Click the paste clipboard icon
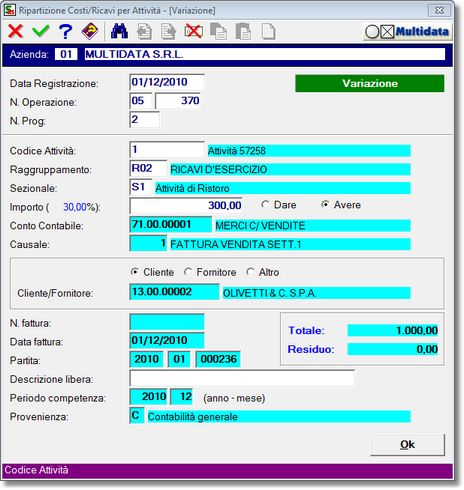 pyautogui.click(x=243, y=32)
